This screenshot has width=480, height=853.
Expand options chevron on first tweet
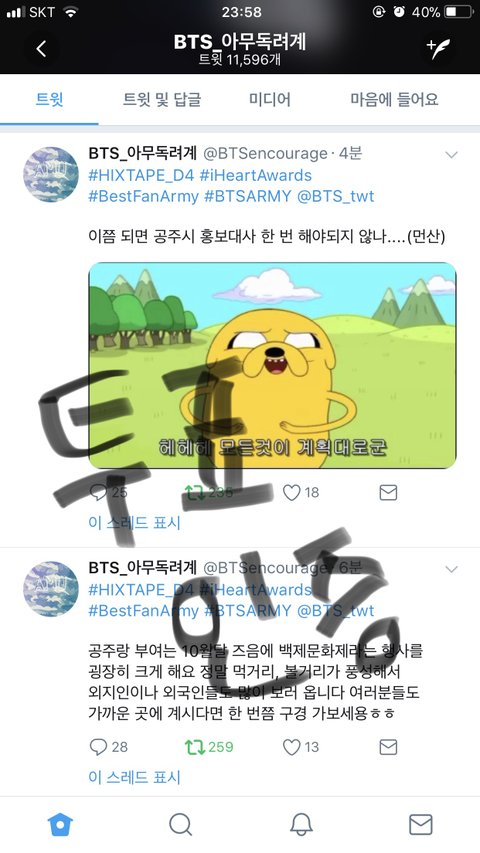(451, 155)
